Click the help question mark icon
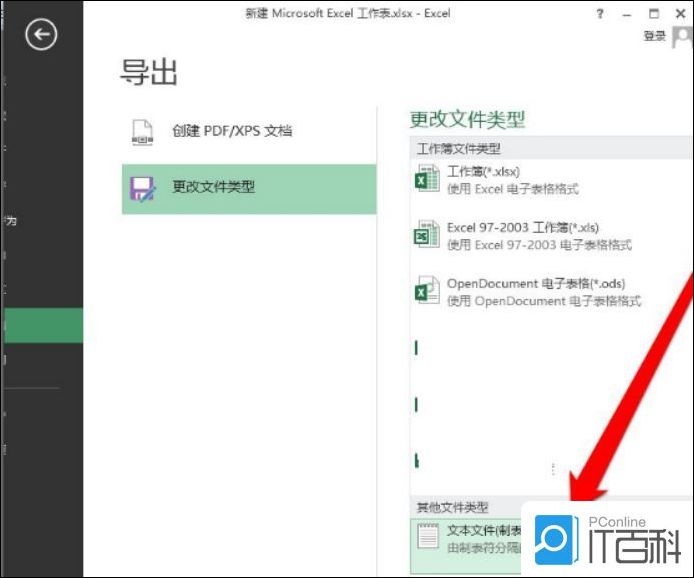 (600, 14)
